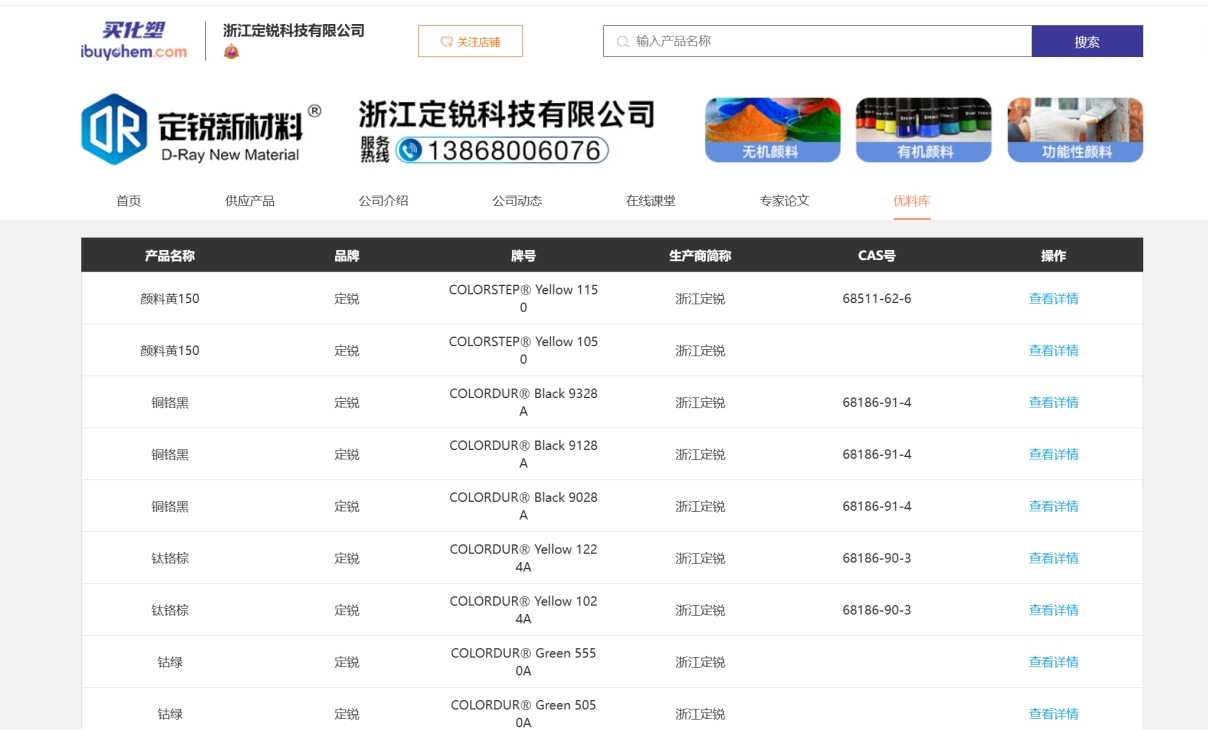This screenshot has width=1208, height=730.
Task: View details for COLORDUR Yellow 1224A
Action: coord(1054,558)
